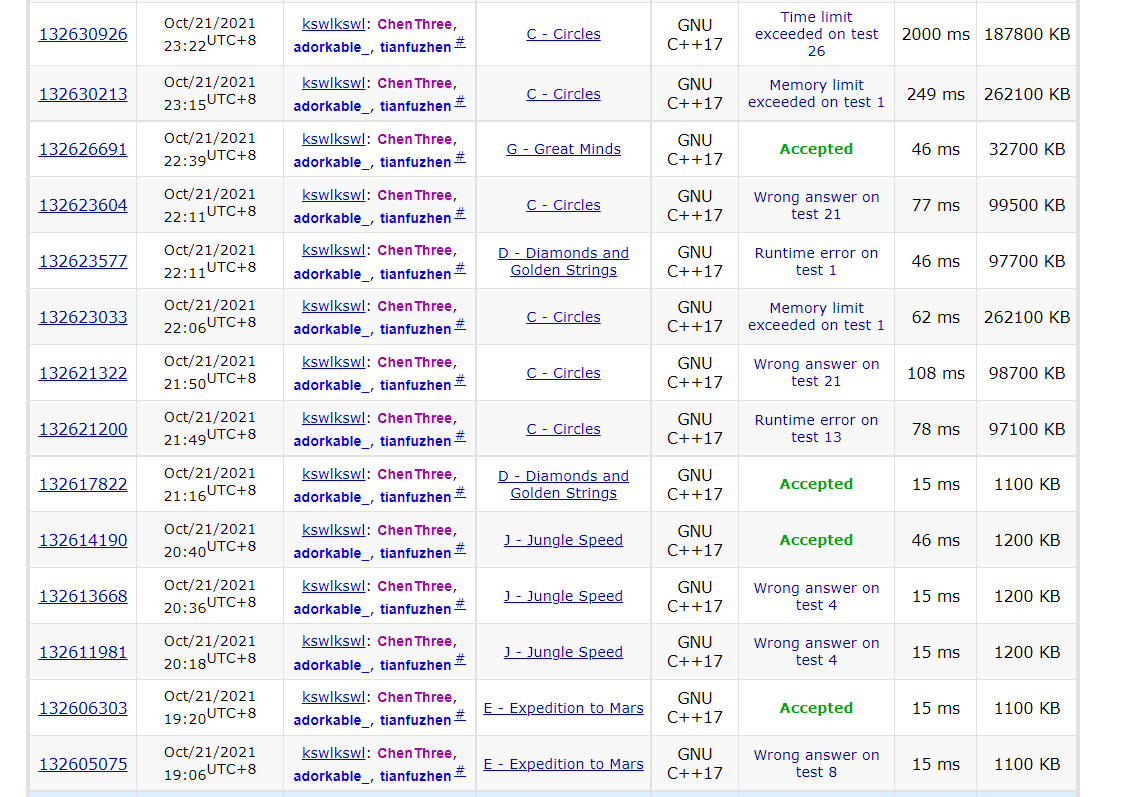The height and width of the screenshot is (797, 1146).
Task: Click the # link in the 132630213 row
Action: coord(460,102)
